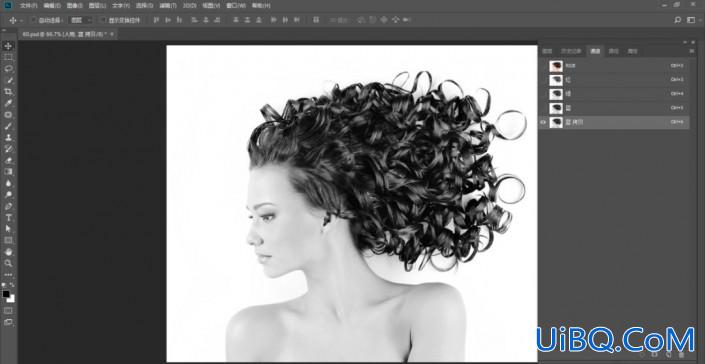Open the 图层 (Layer) menu
The width and height of the screenshot is (705, 364).
click(x=97, y=6)
